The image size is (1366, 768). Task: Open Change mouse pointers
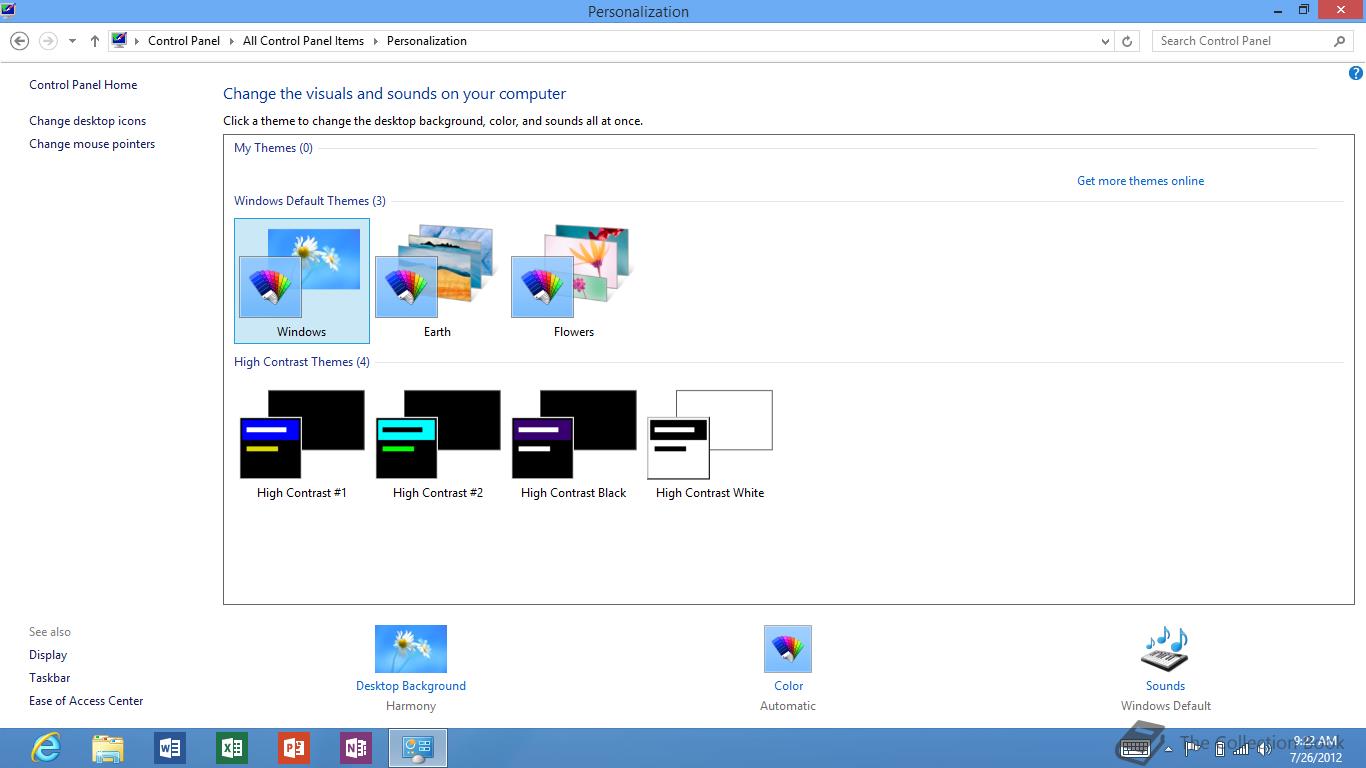(x=92, y=144)
